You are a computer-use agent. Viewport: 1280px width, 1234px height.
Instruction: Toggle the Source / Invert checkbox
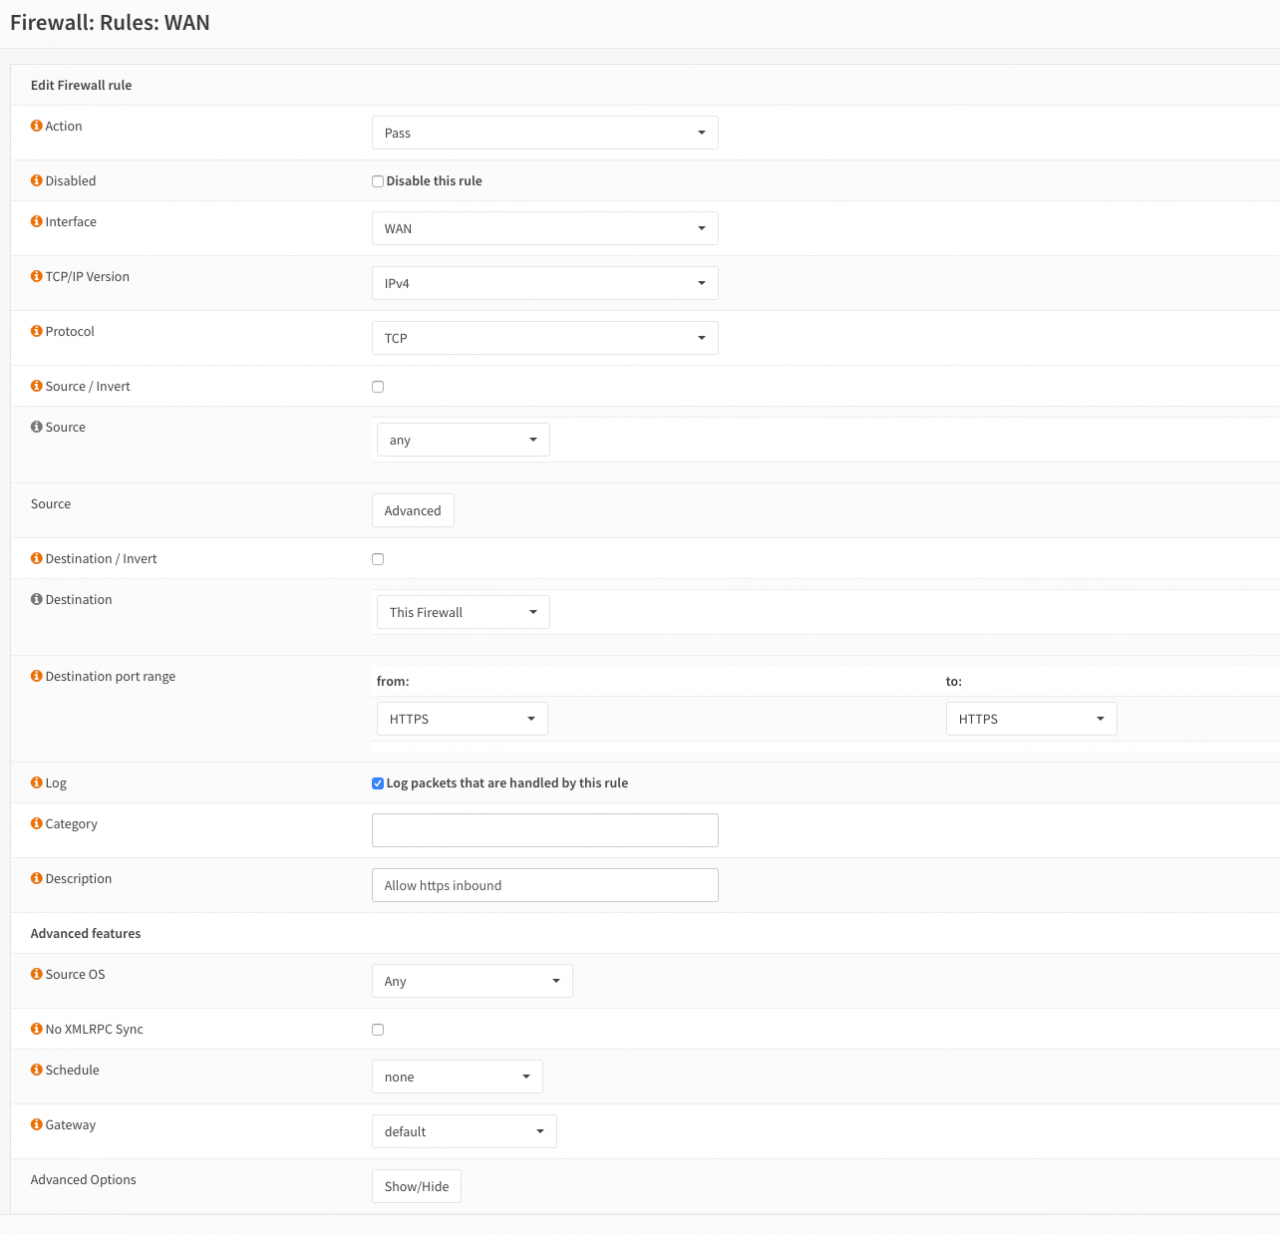[x=378, y=387]
